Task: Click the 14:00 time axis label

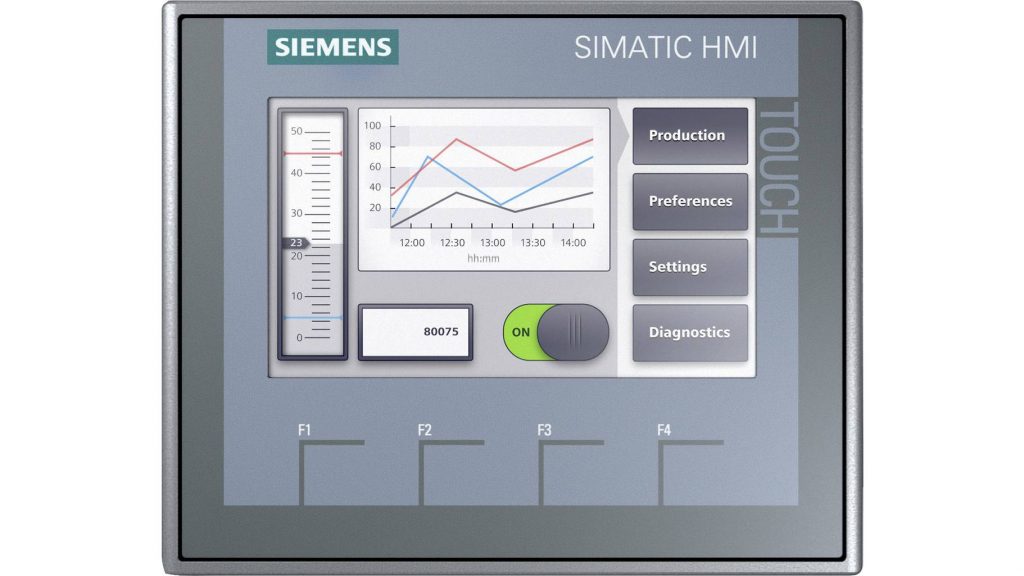Action: pyautogui.click(x=573, y=243)
